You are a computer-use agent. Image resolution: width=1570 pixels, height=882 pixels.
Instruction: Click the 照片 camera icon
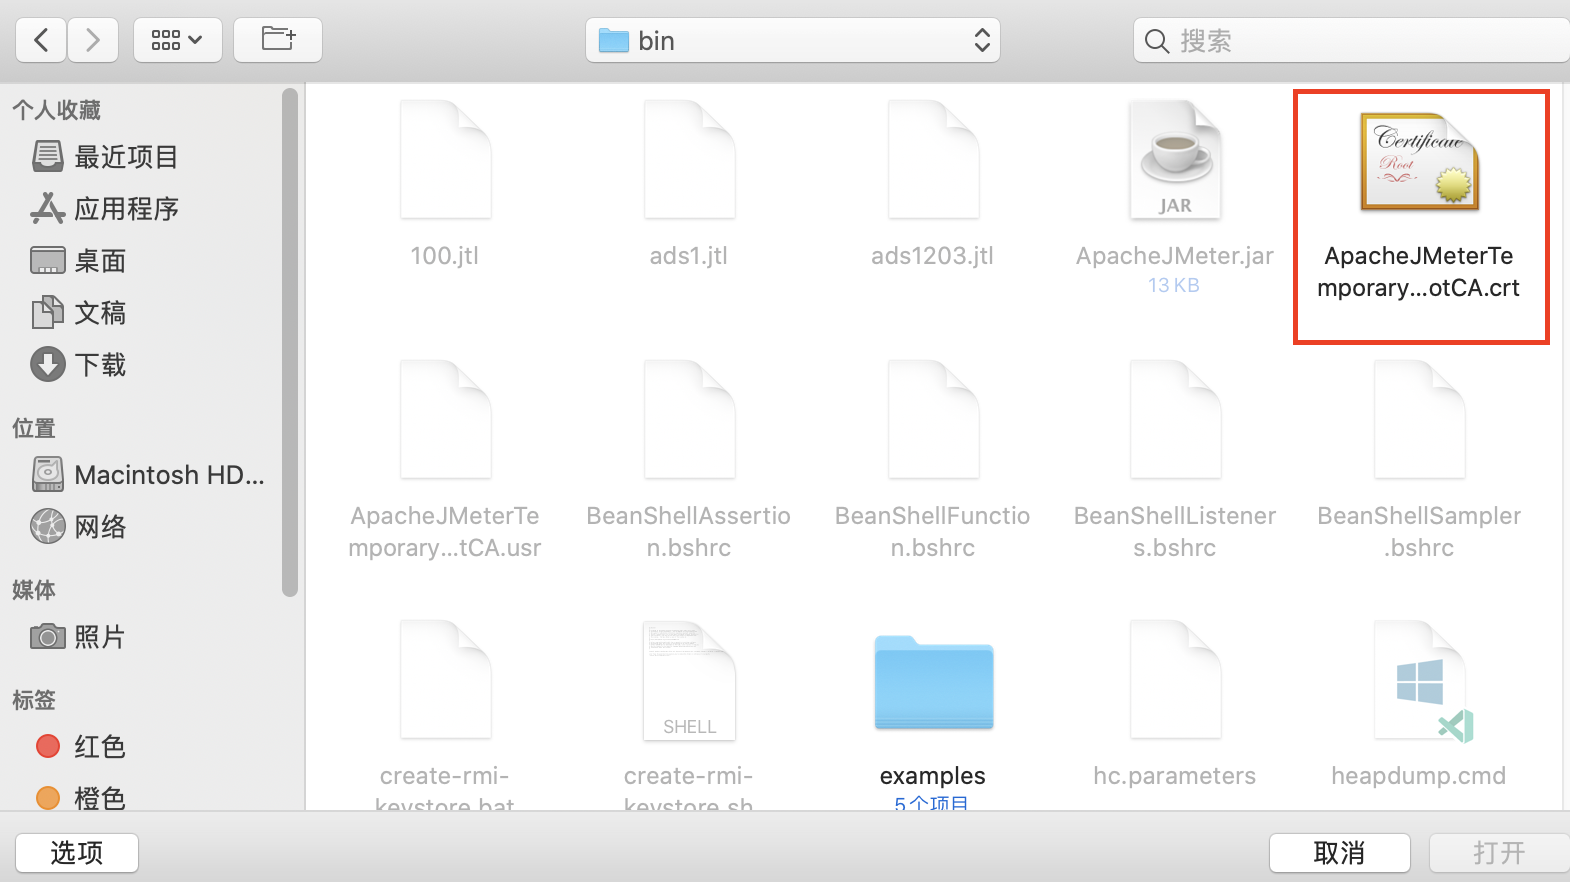(x=48, y=636)
